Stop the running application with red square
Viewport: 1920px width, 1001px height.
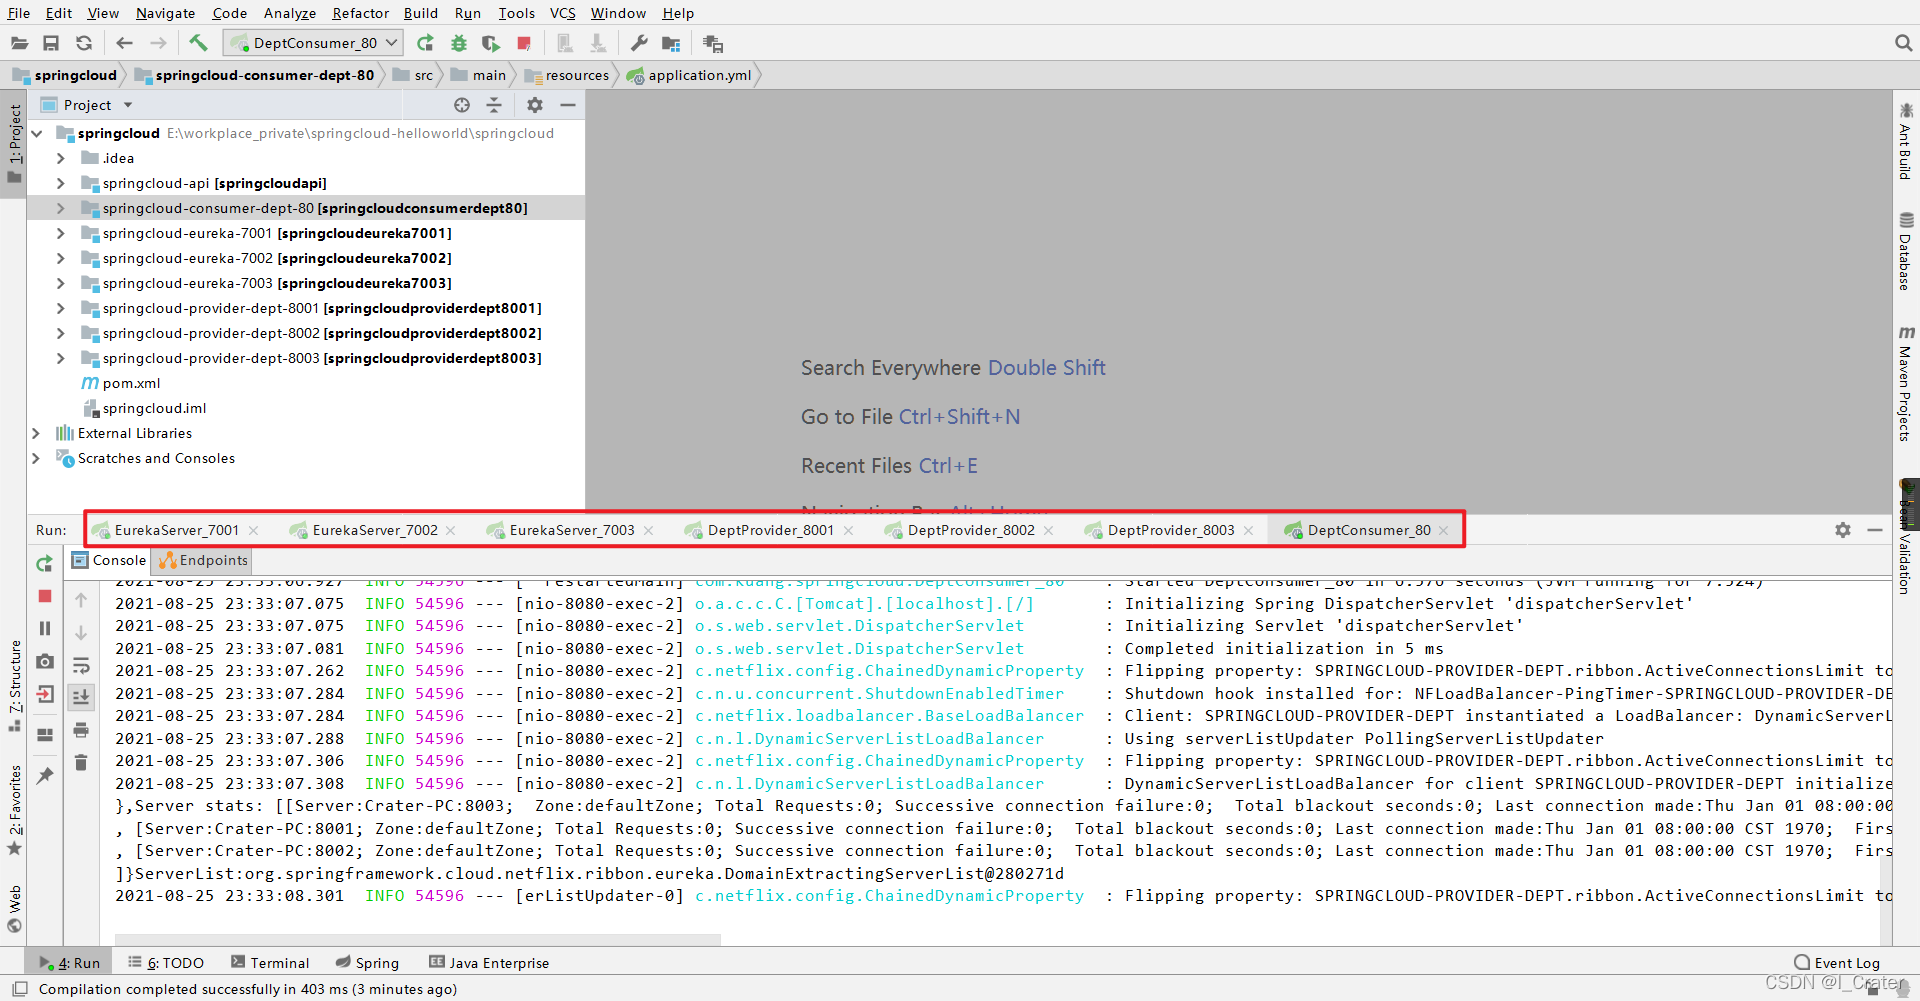[x=524, y=43]
